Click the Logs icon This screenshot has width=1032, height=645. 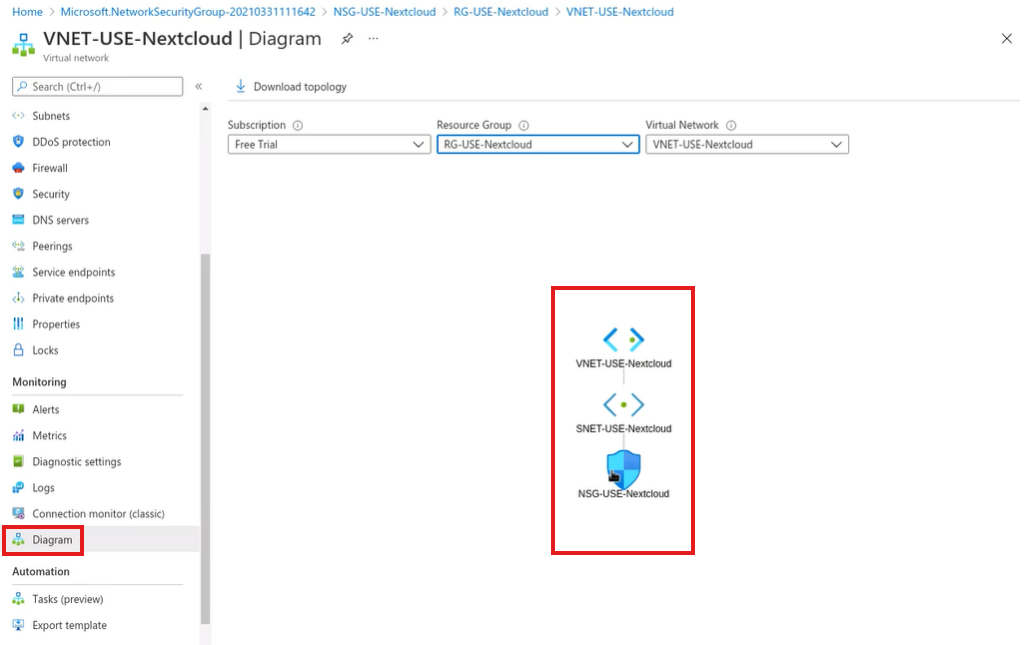tap(18, 488)
